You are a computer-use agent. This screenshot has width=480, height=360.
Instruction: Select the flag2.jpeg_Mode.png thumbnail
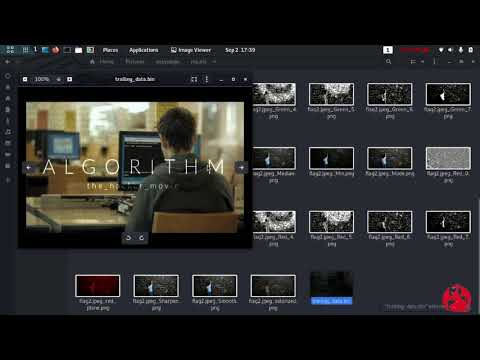click(x=390, y=158)
